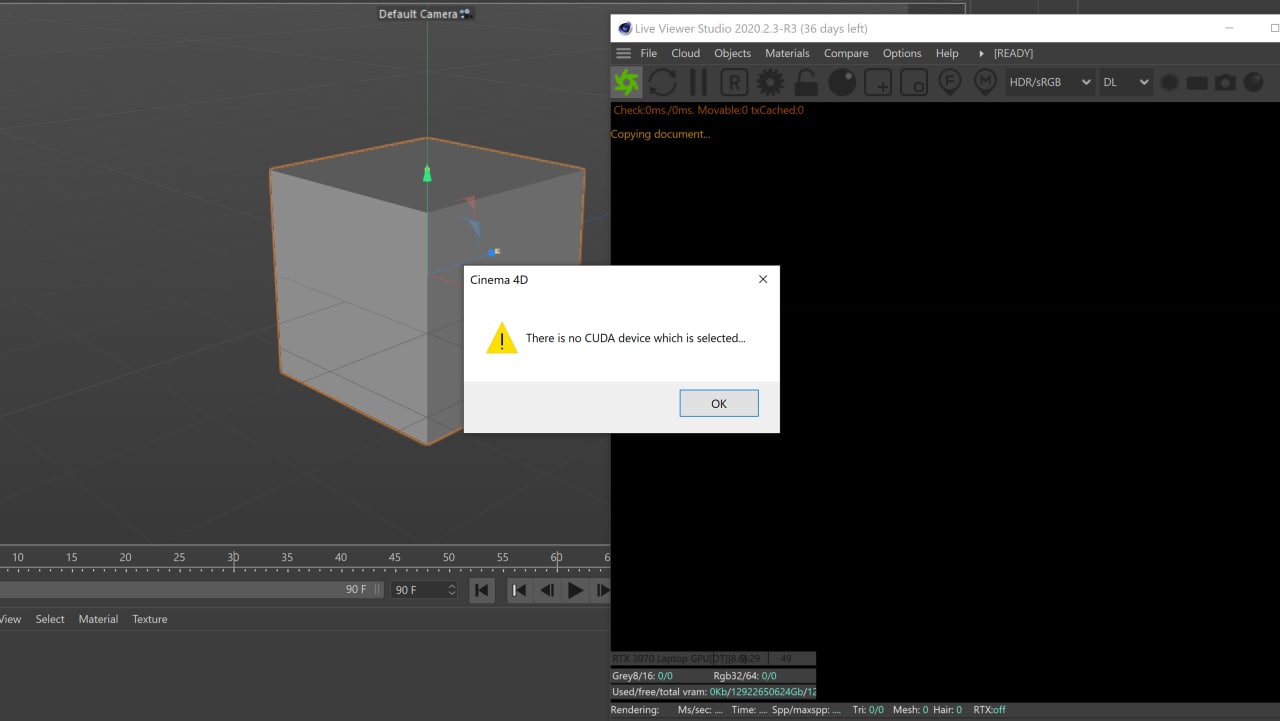This screenshot has width=1280, height=721.
Task: Click the pick focus F icon
Action: [950, 82]
